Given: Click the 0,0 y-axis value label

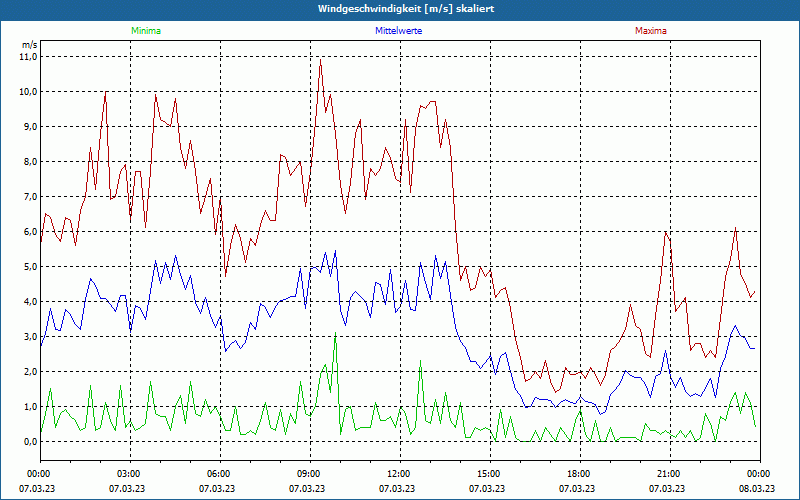Looking at the screenshot, I should [x=29, y=442].
